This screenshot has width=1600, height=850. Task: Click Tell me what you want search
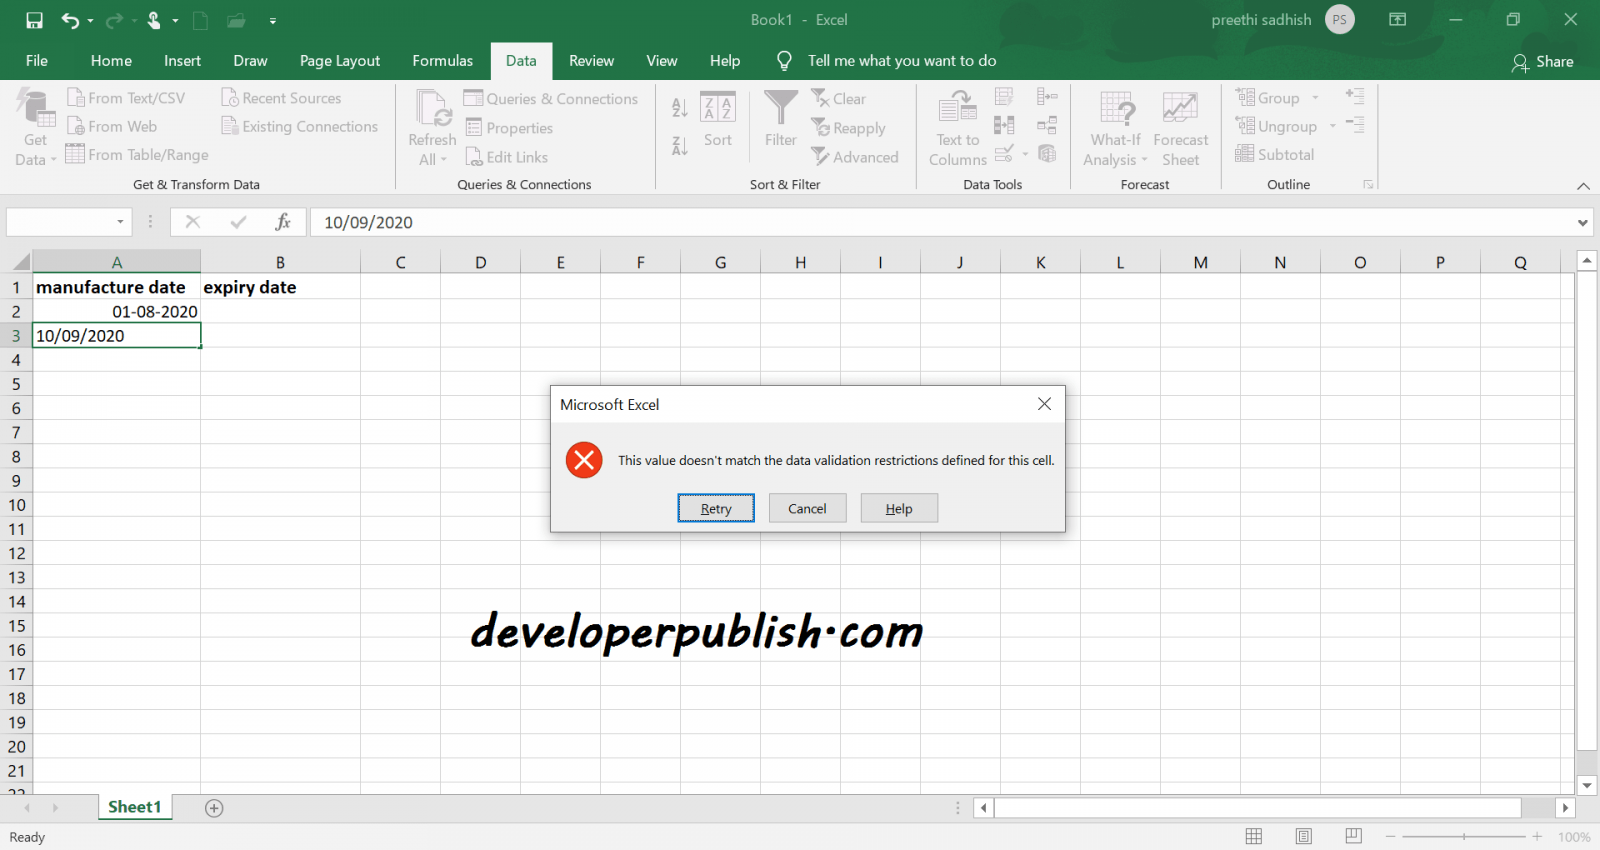[886, 60]
